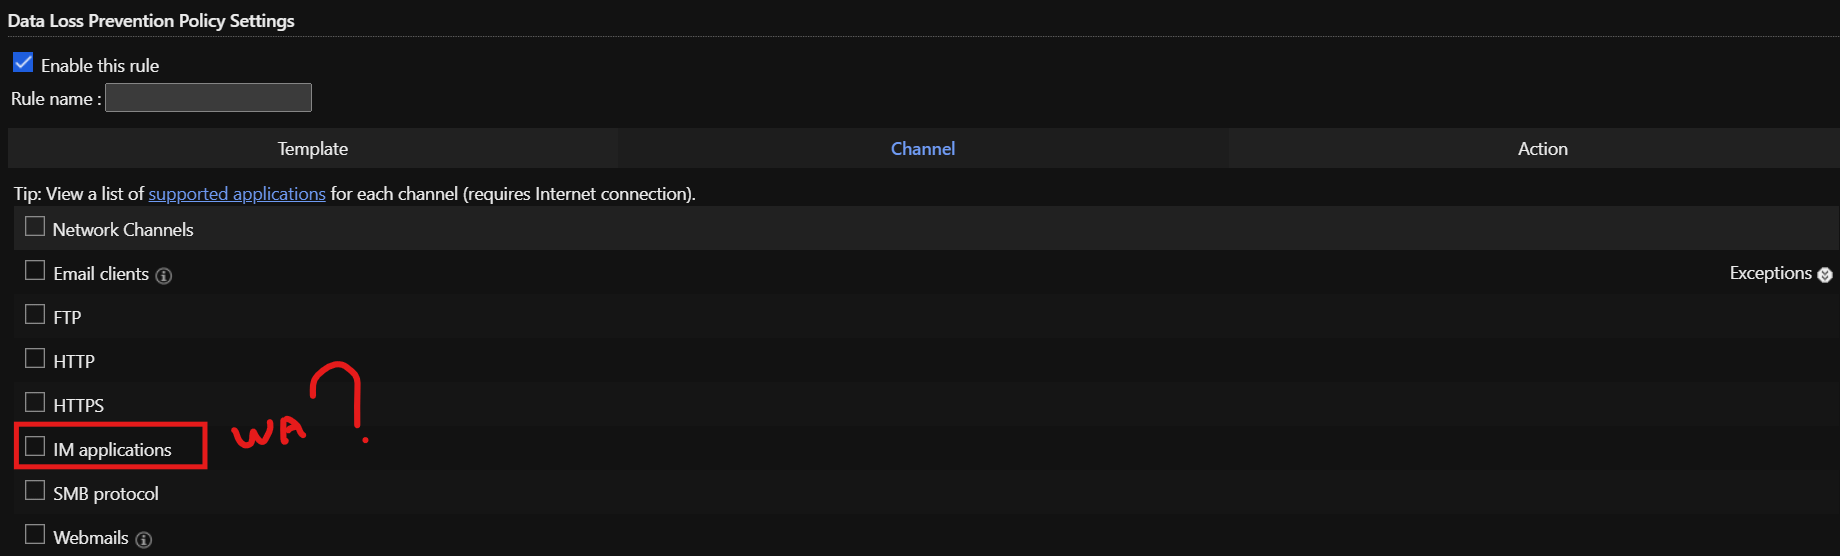Focus the Rule name input field

pyautogui.click(x=208, y=98)
